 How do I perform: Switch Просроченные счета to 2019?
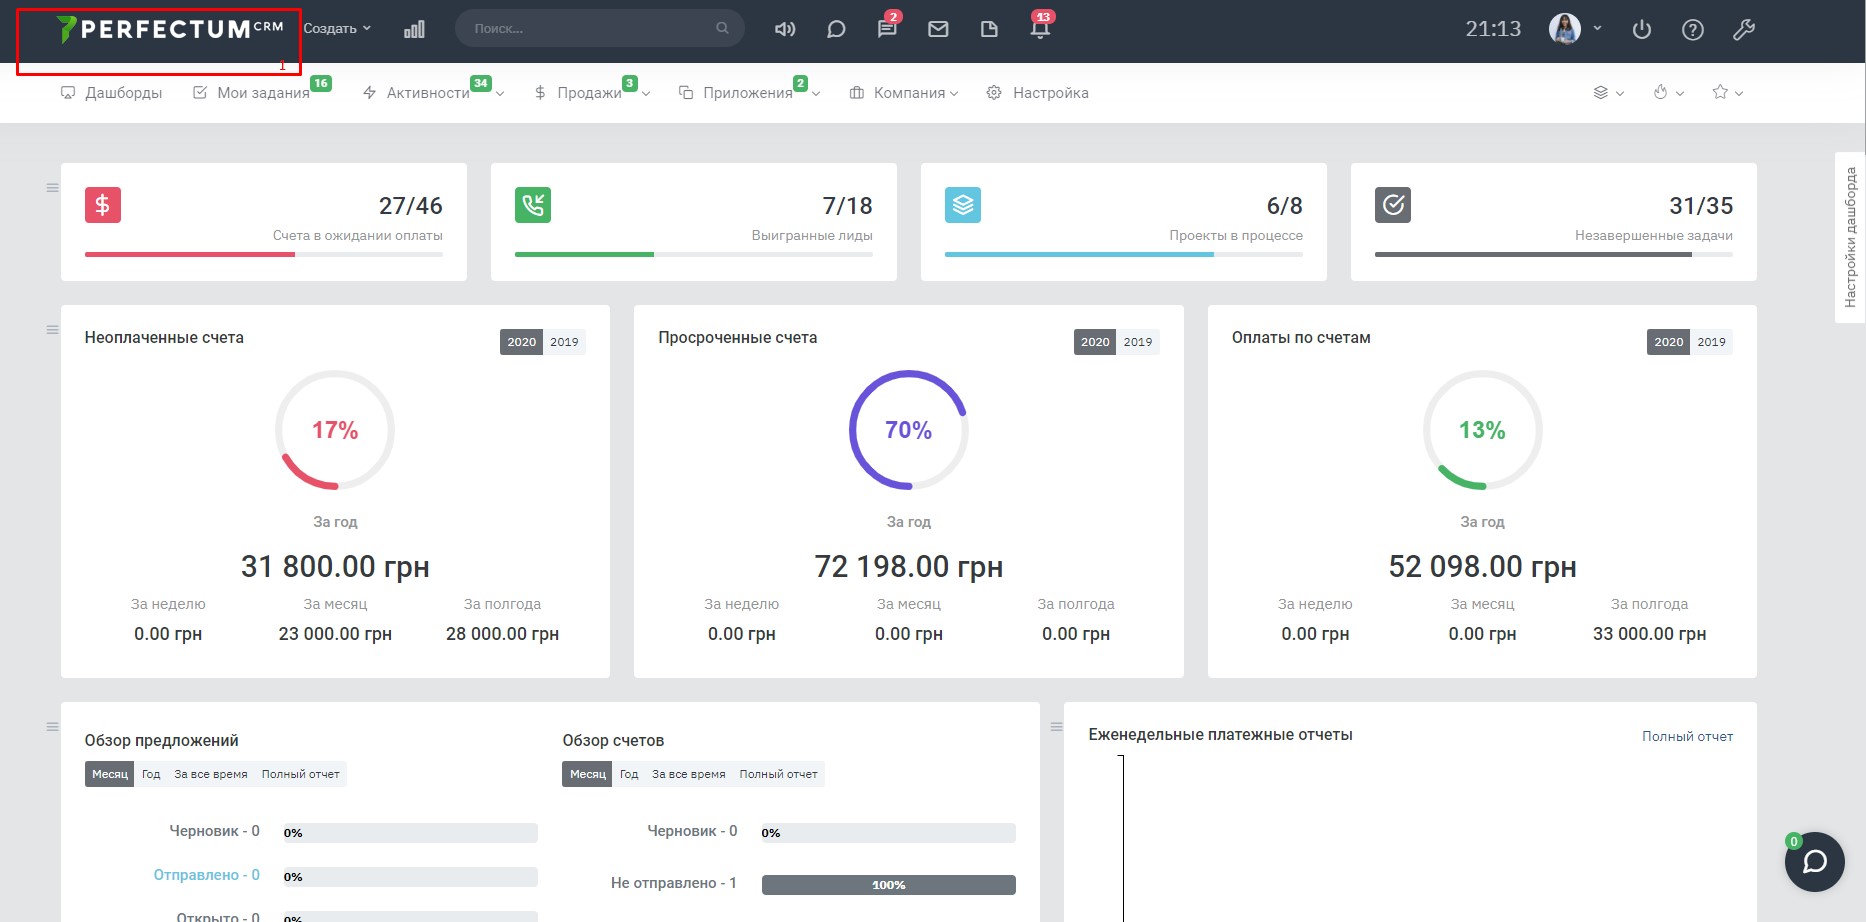[1137, 342]
